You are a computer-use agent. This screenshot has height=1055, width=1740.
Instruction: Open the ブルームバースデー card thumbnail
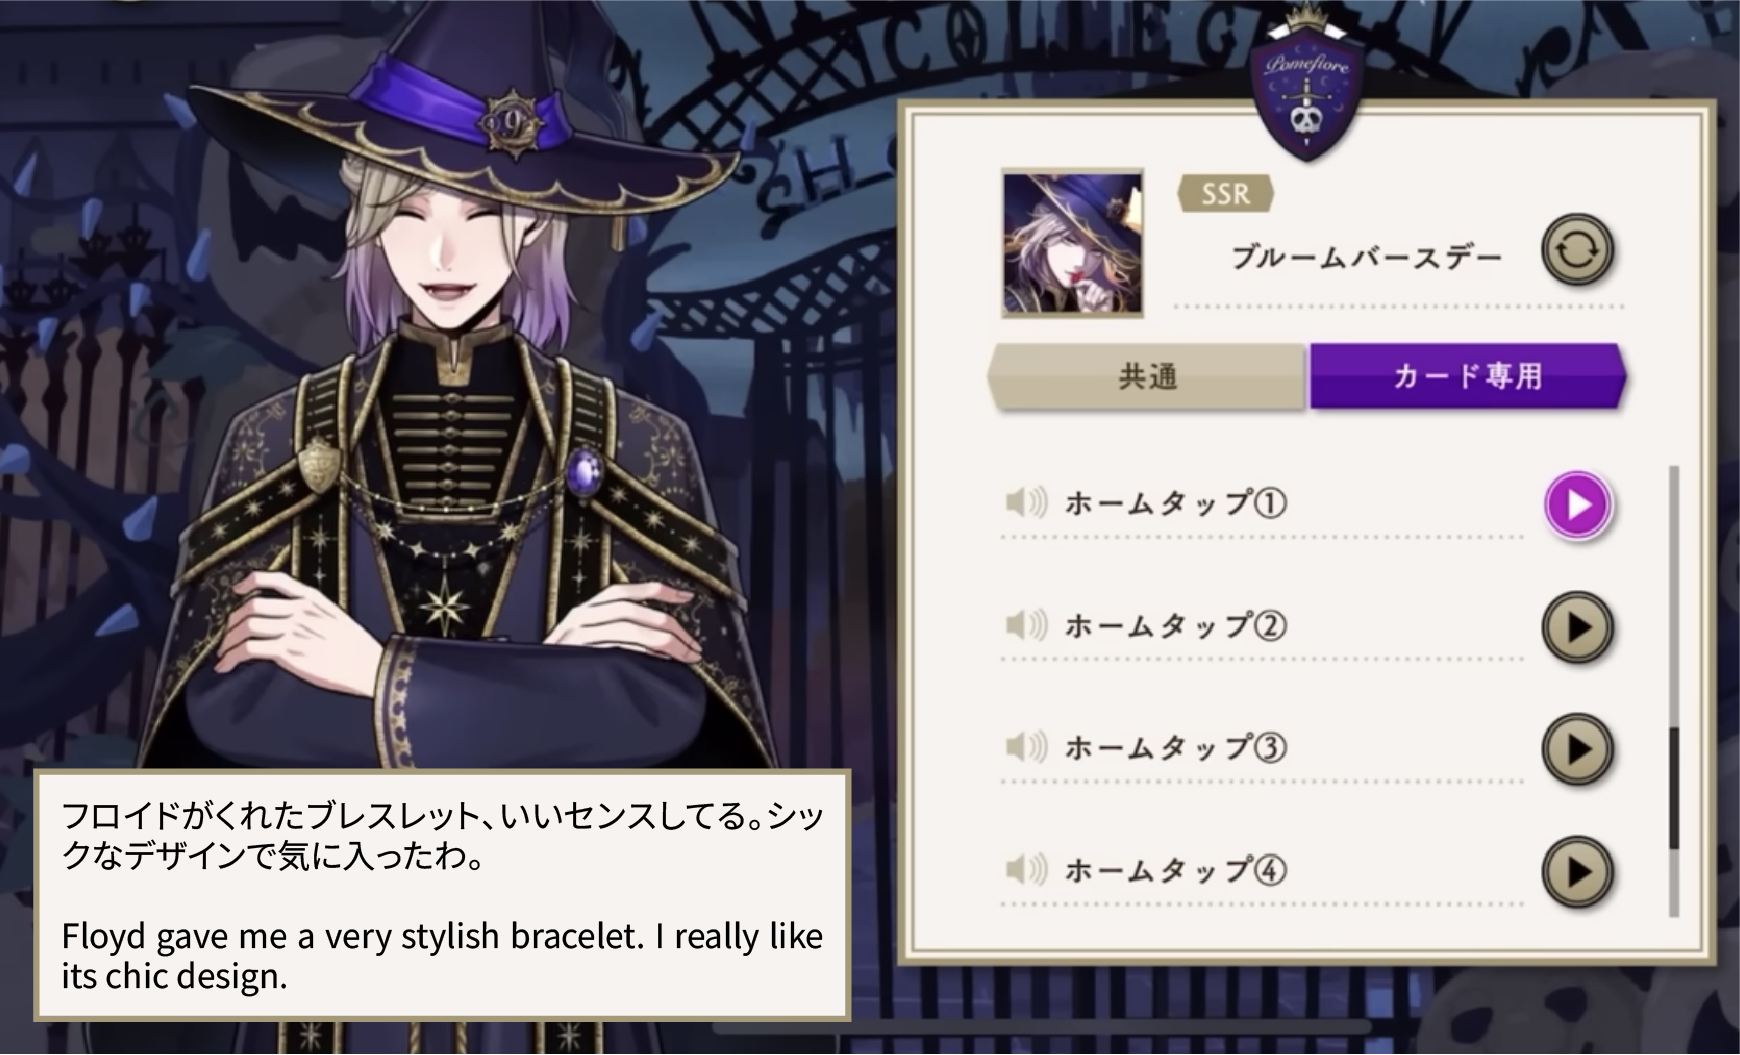tap(1072, 244)
